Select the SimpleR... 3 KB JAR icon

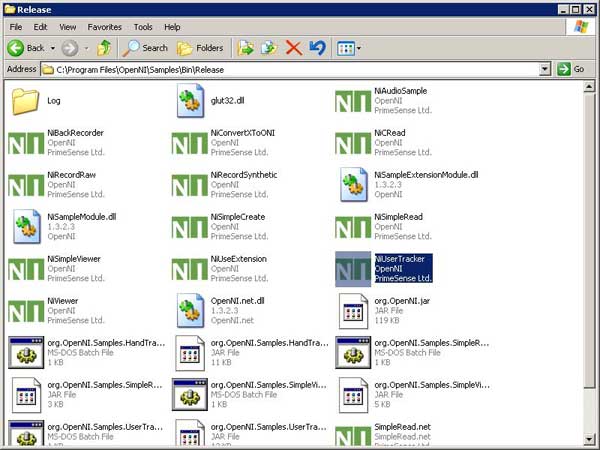coord(26,395)
